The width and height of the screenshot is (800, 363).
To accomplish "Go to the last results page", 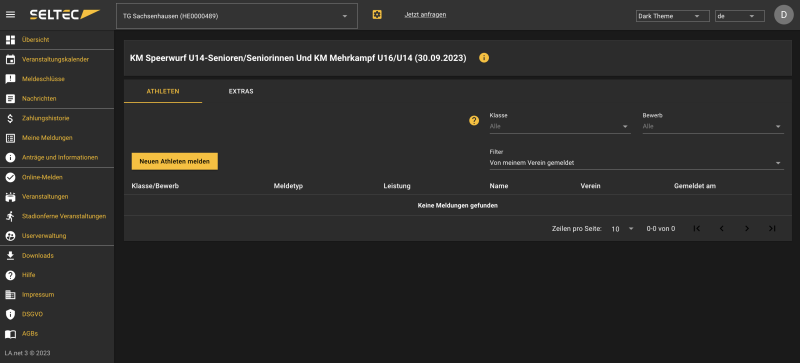I will [772, 229].
